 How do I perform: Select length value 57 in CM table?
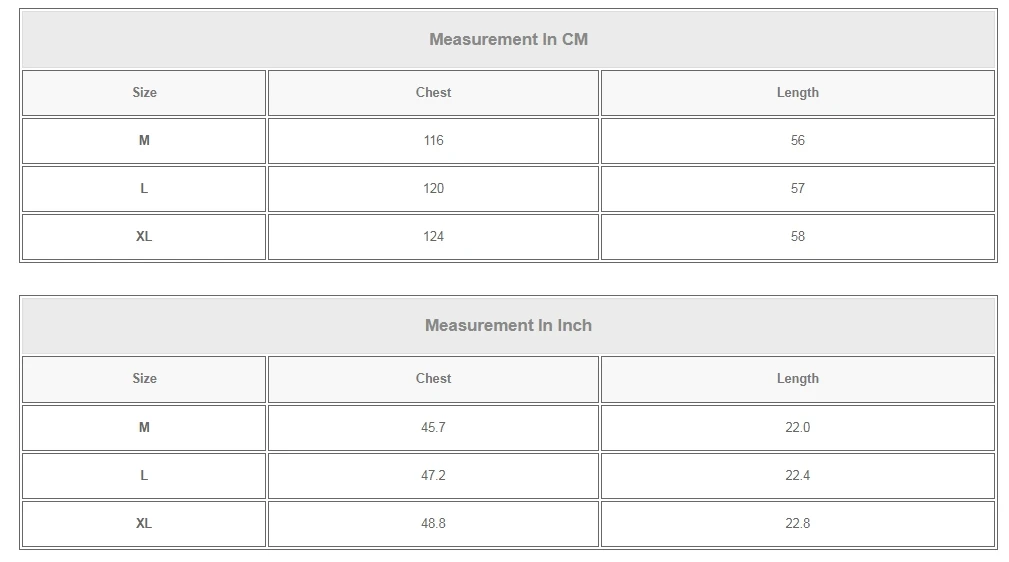797,189
